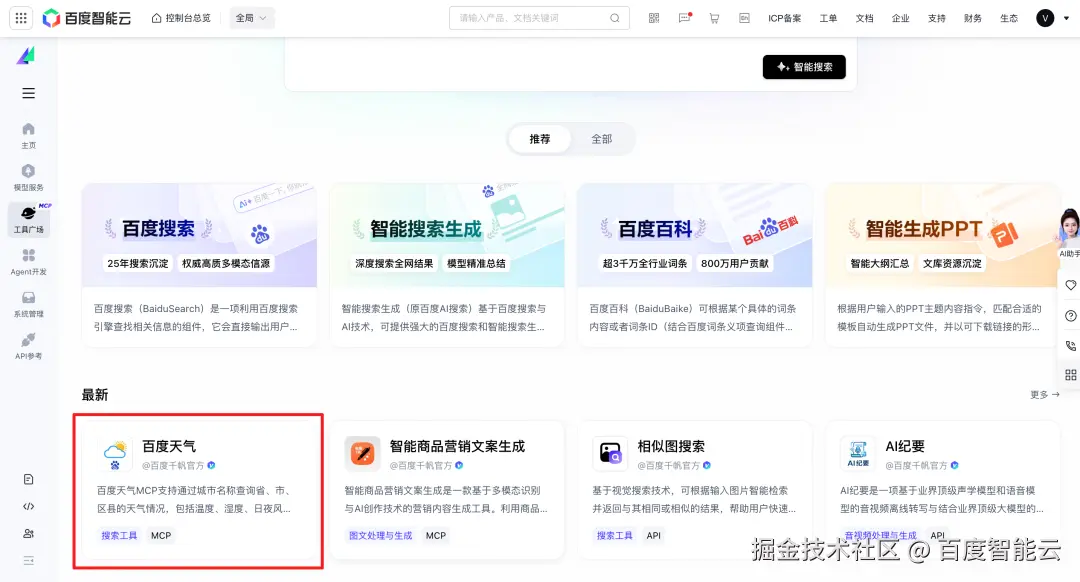Go to the 控制台总览 console overview
The width and height of the screenshot is (1080, 582).
[x=181, y=18]
